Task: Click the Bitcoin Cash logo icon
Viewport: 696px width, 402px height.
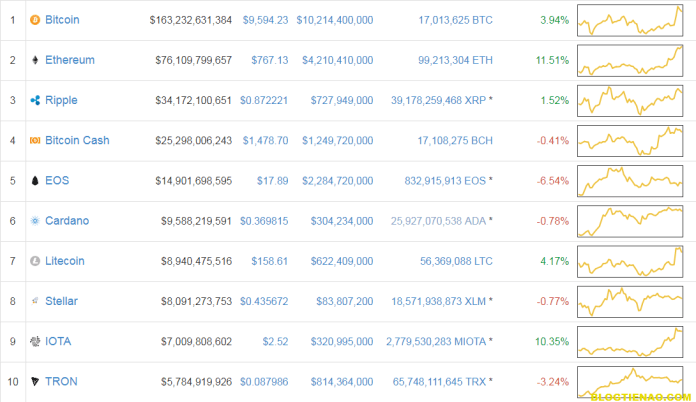Action: coord(35,140)
